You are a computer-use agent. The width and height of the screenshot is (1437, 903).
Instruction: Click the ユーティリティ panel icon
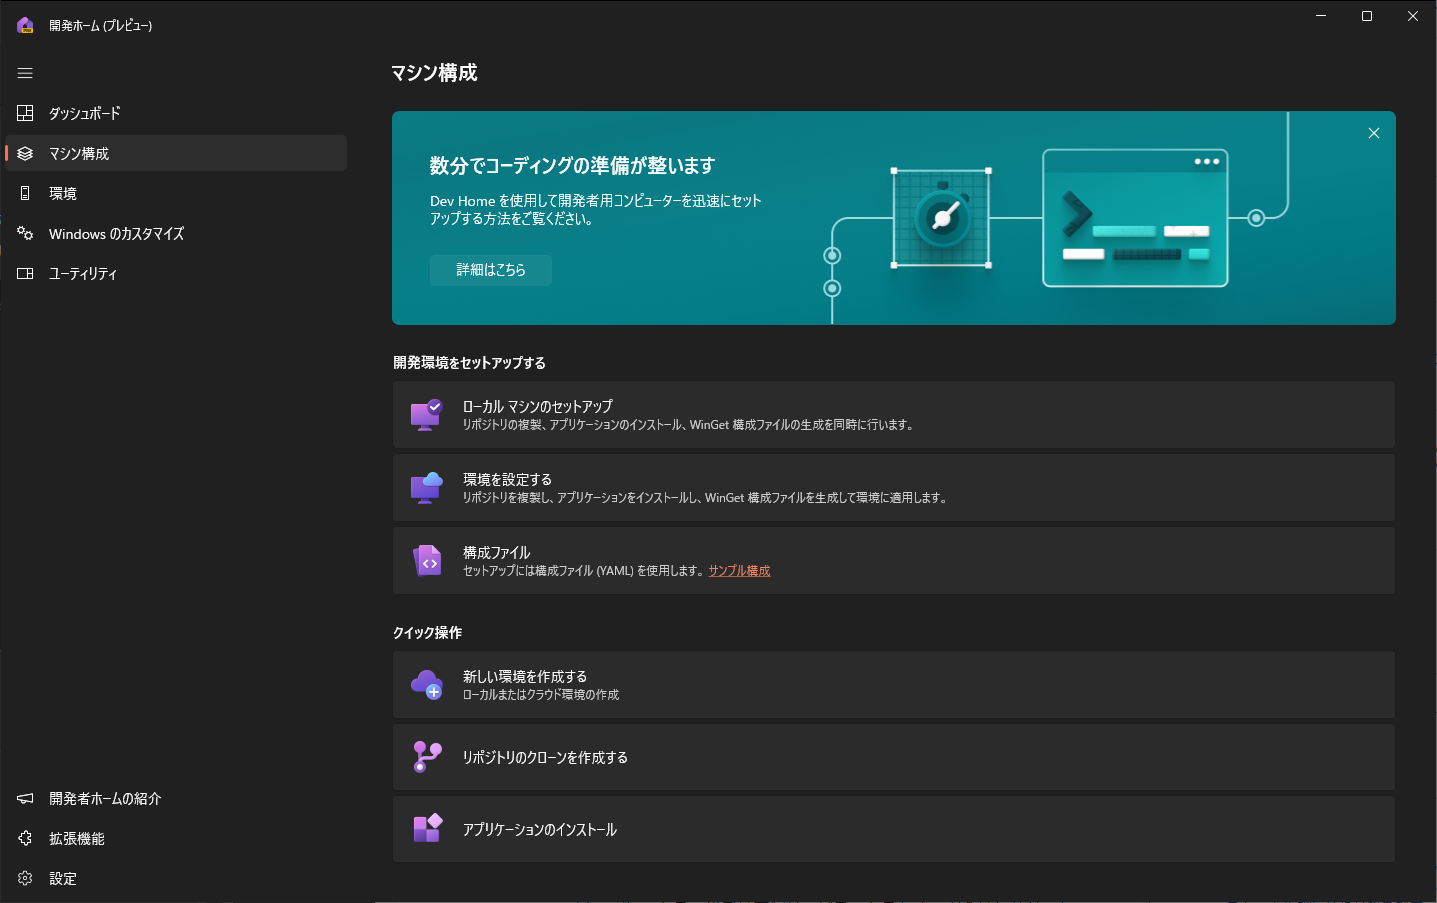tap(25, 273)
